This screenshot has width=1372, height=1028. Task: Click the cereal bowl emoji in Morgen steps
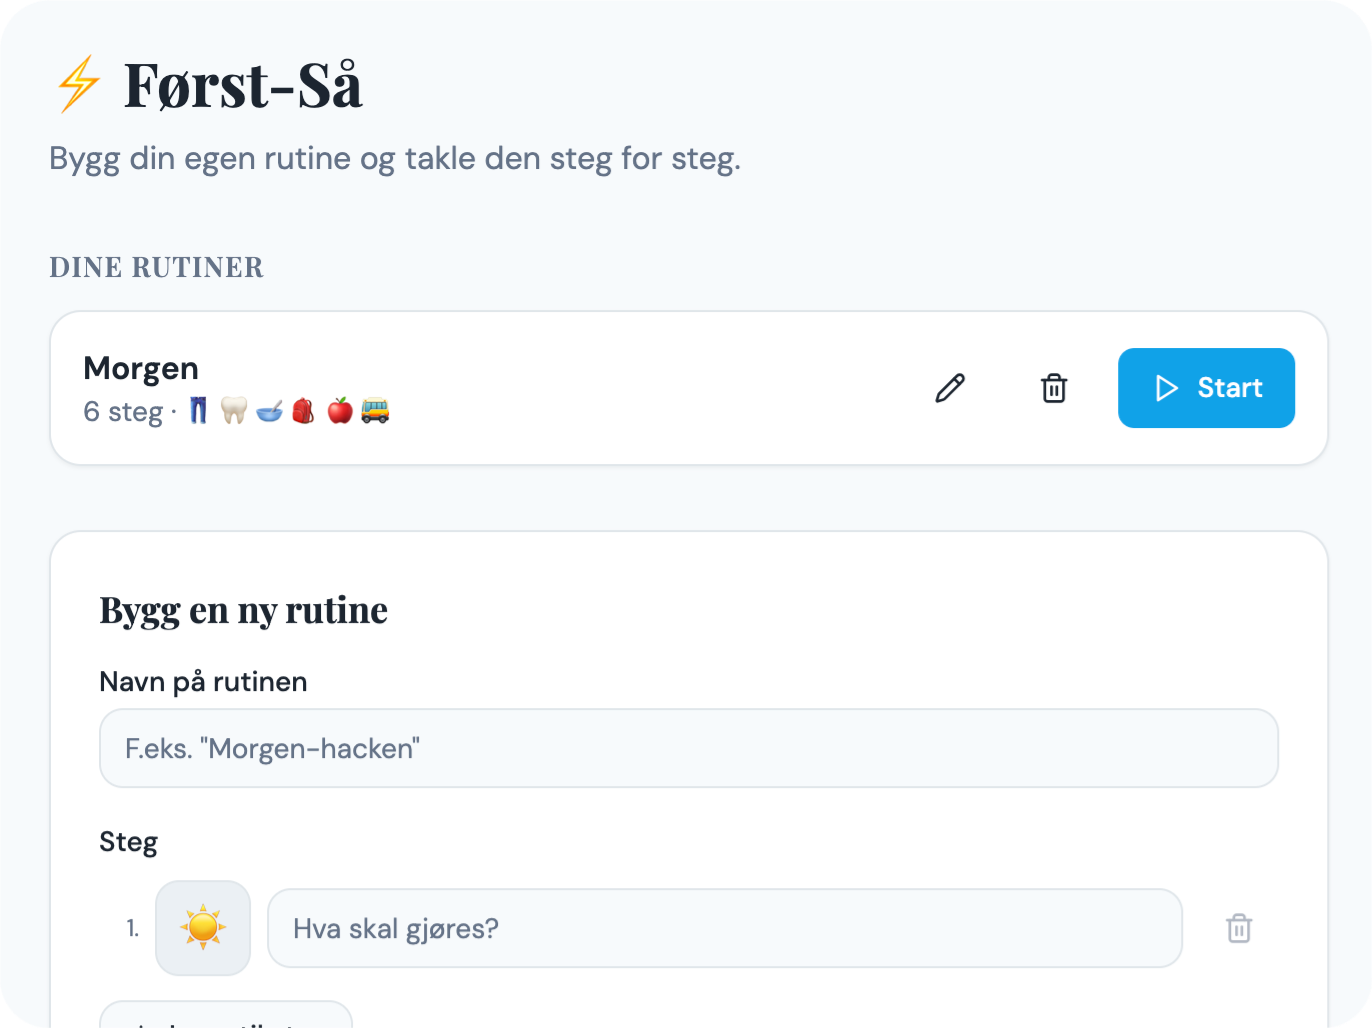point(269,410)
